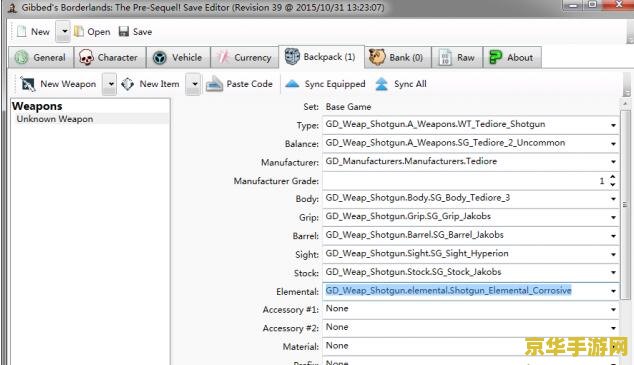Click Paste Code button label
Image resolution: width=634 pixels, height=365 pixels.
[x=249, y=84]
